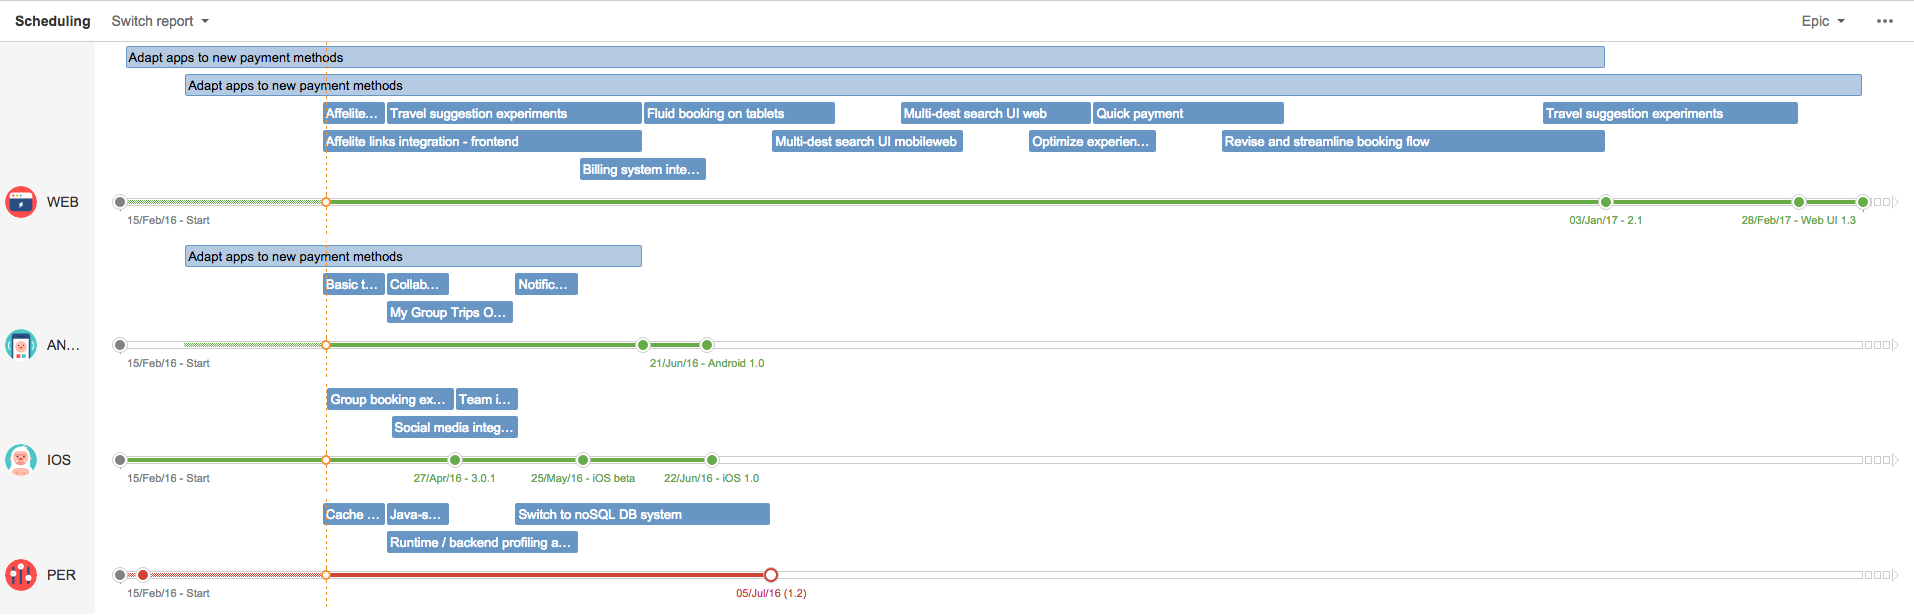Open the topmost Adapt apps to new payment methods bar
The image size is (1914, 616).
[x=865, y=57]
